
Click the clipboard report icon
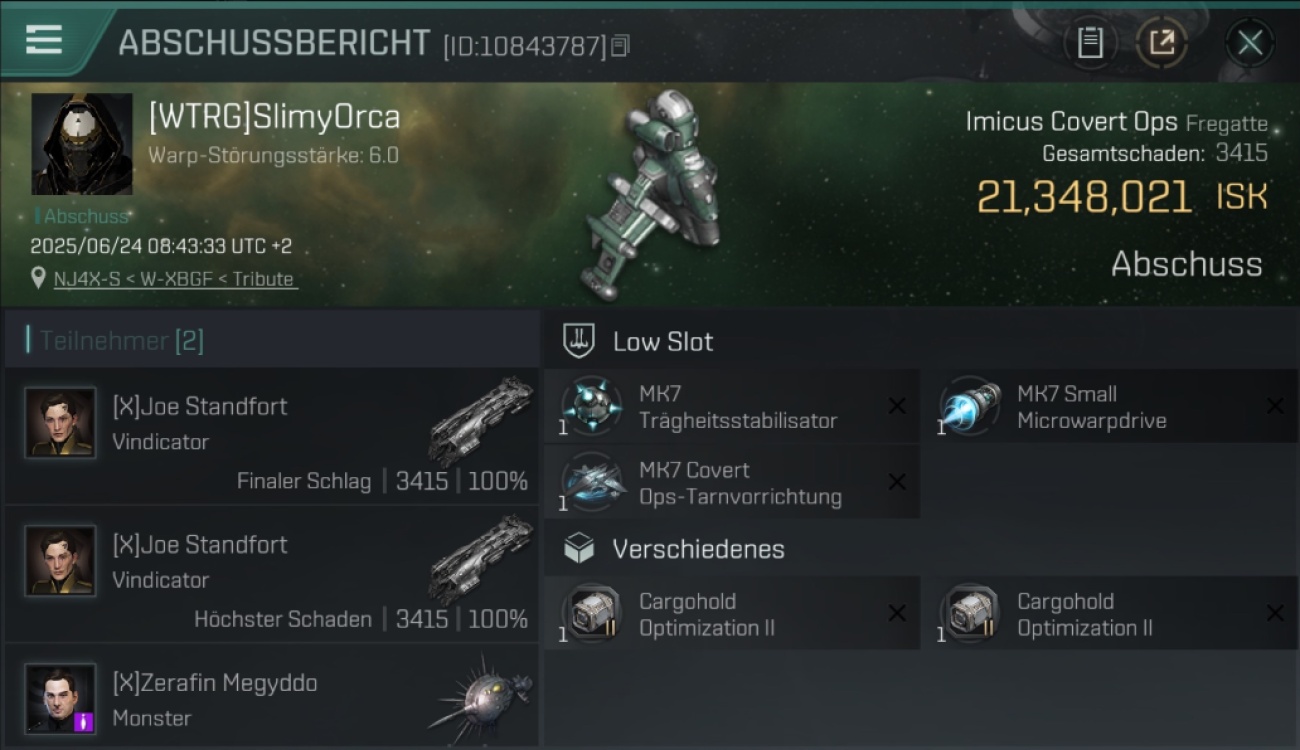point(1090,43)
